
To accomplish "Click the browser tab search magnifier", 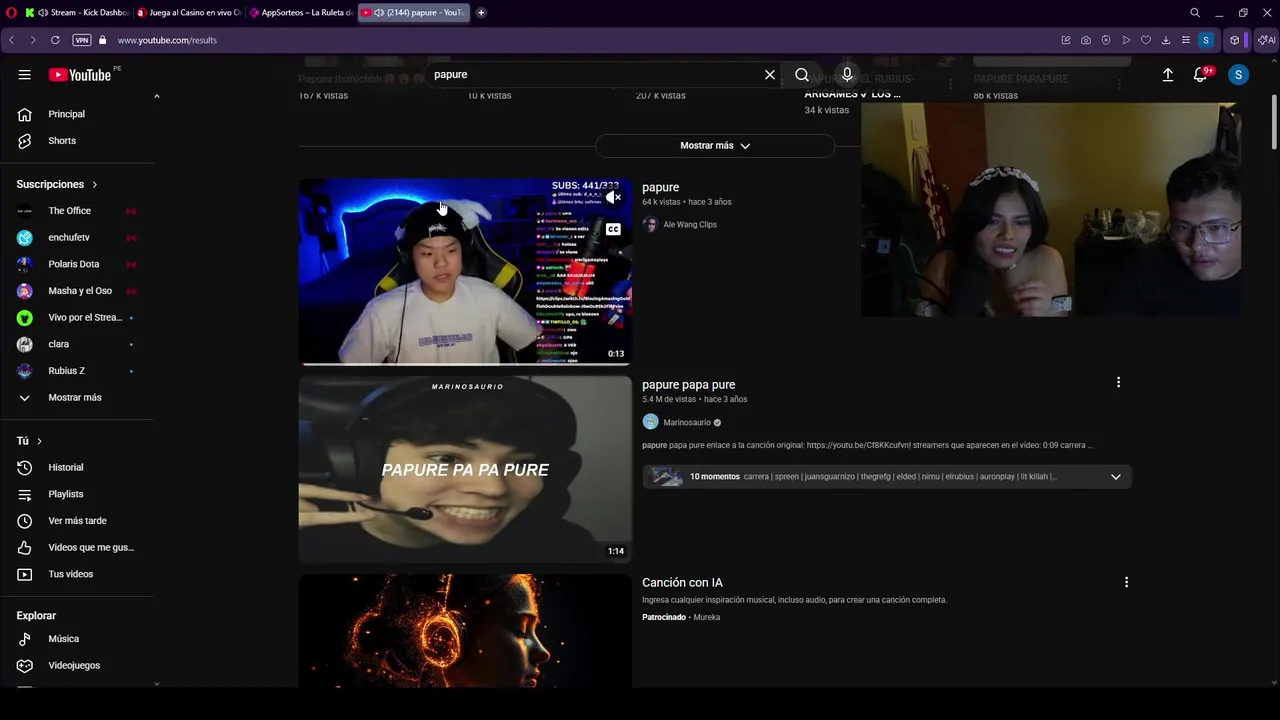I will click(x=1195, y=13).
